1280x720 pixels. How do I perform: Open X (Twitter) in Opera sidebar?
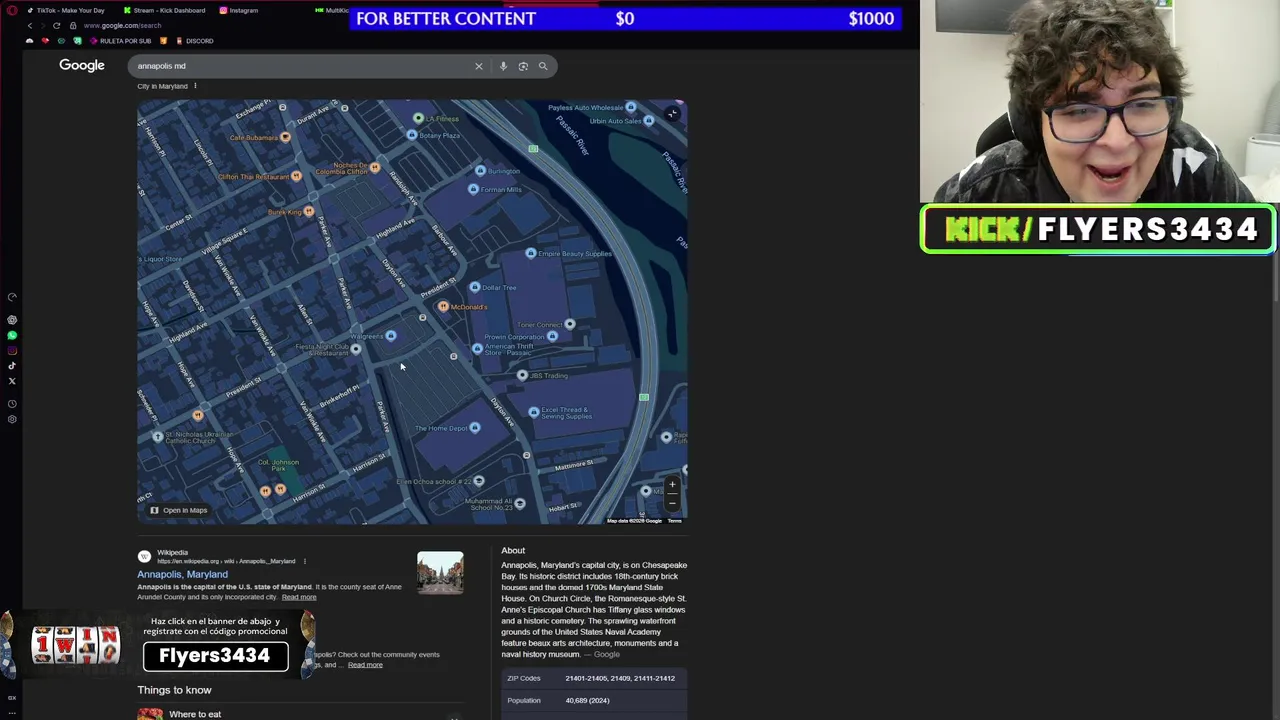(12, 381)
